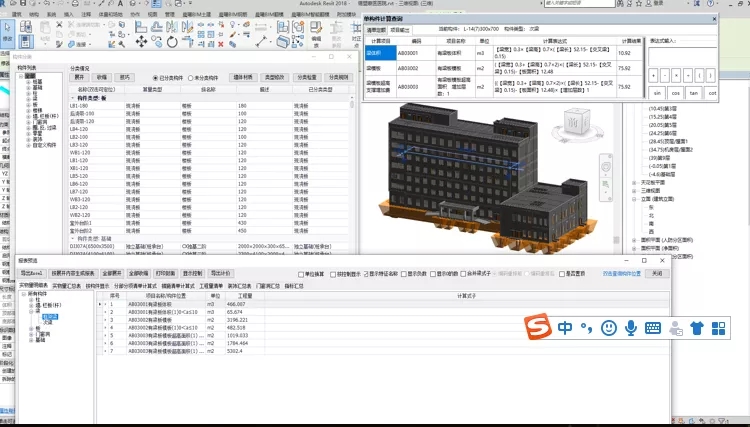The height and width of the screenshot is (427, 750).
Task: Click the Sogou 'S' logo on input bar
Action: (538, 327)
